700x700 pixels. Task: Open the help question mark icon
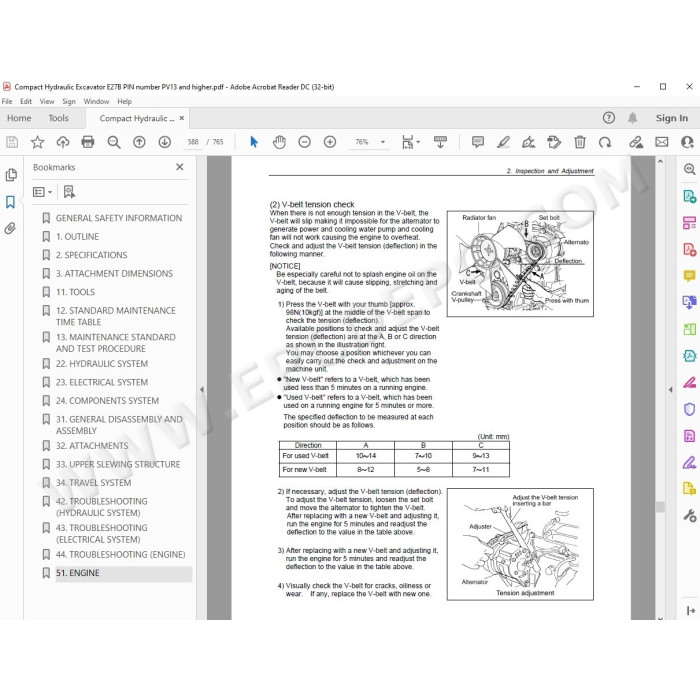(x=608, y=118)
